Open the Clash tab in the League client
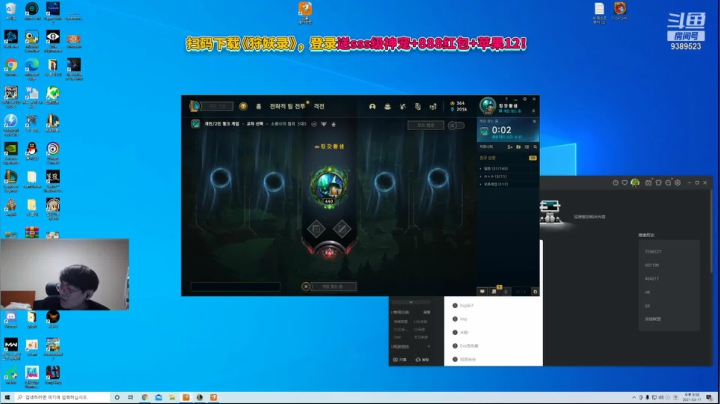This screenshot has width=720, height=404. [x=319, y=107]
